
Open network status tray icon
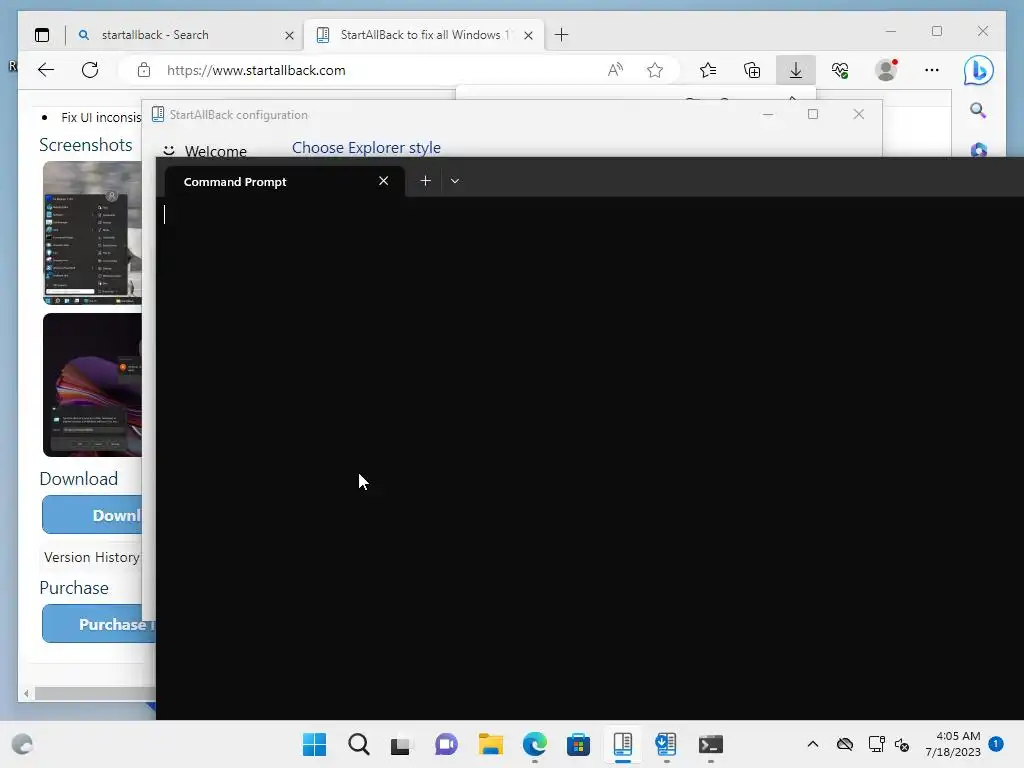[x=876, y=744]
